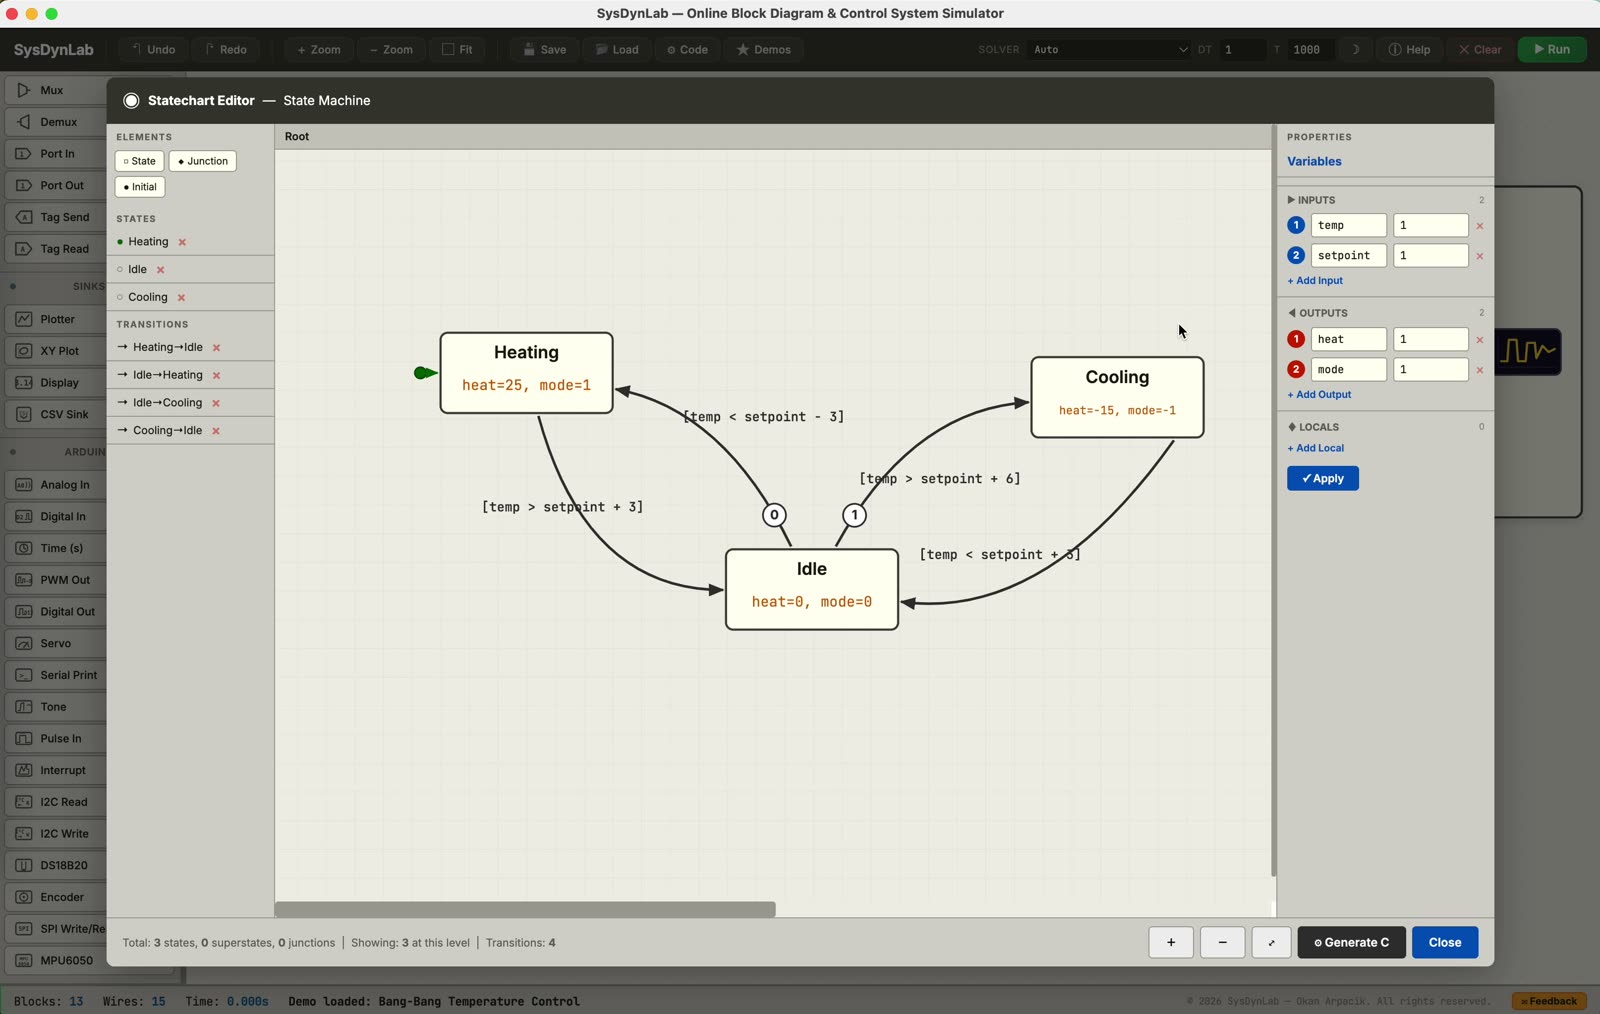
Task: Click the Save toolbar button
Action: [x=544, y=49]
